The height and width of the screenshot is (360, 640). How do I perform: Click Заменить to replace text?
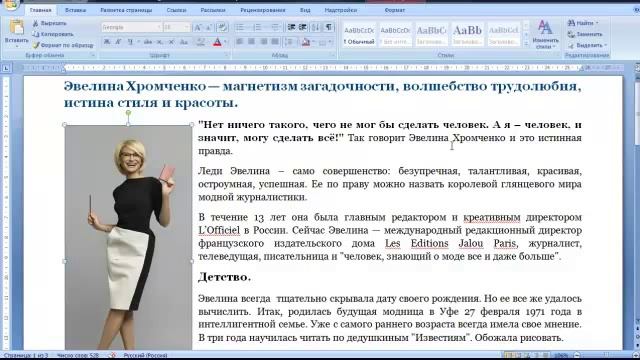[585, 34]
